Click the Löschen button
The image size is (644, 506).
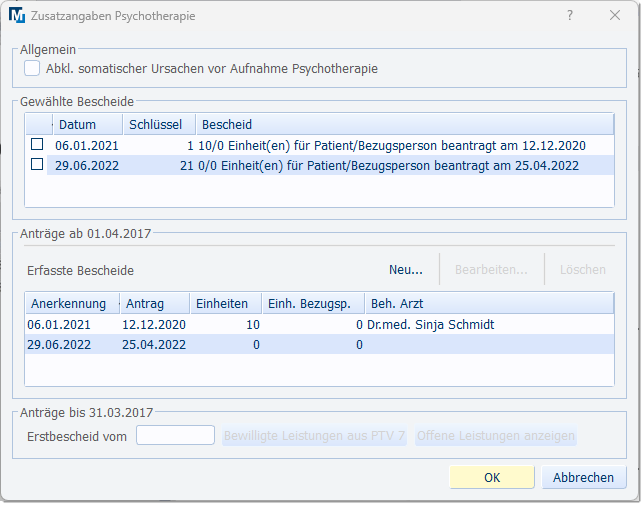pos(582,270)
